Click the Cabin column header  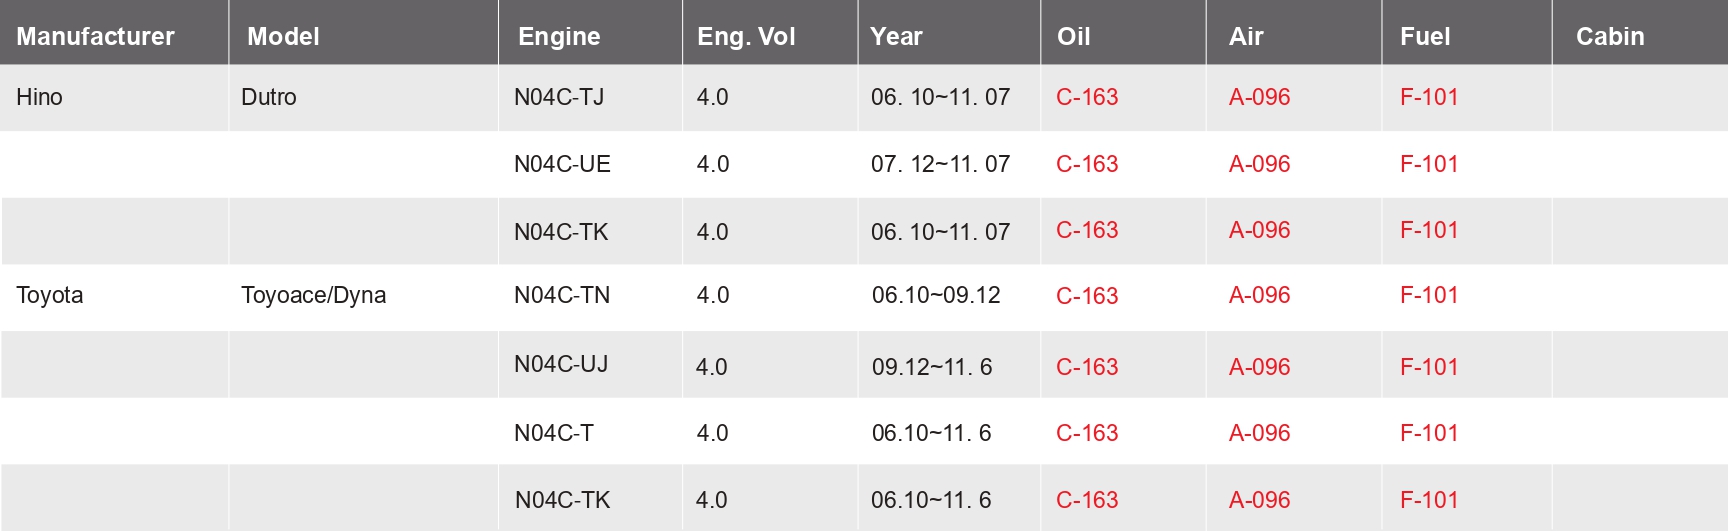pyautogui.click(x=1610, y=37)
